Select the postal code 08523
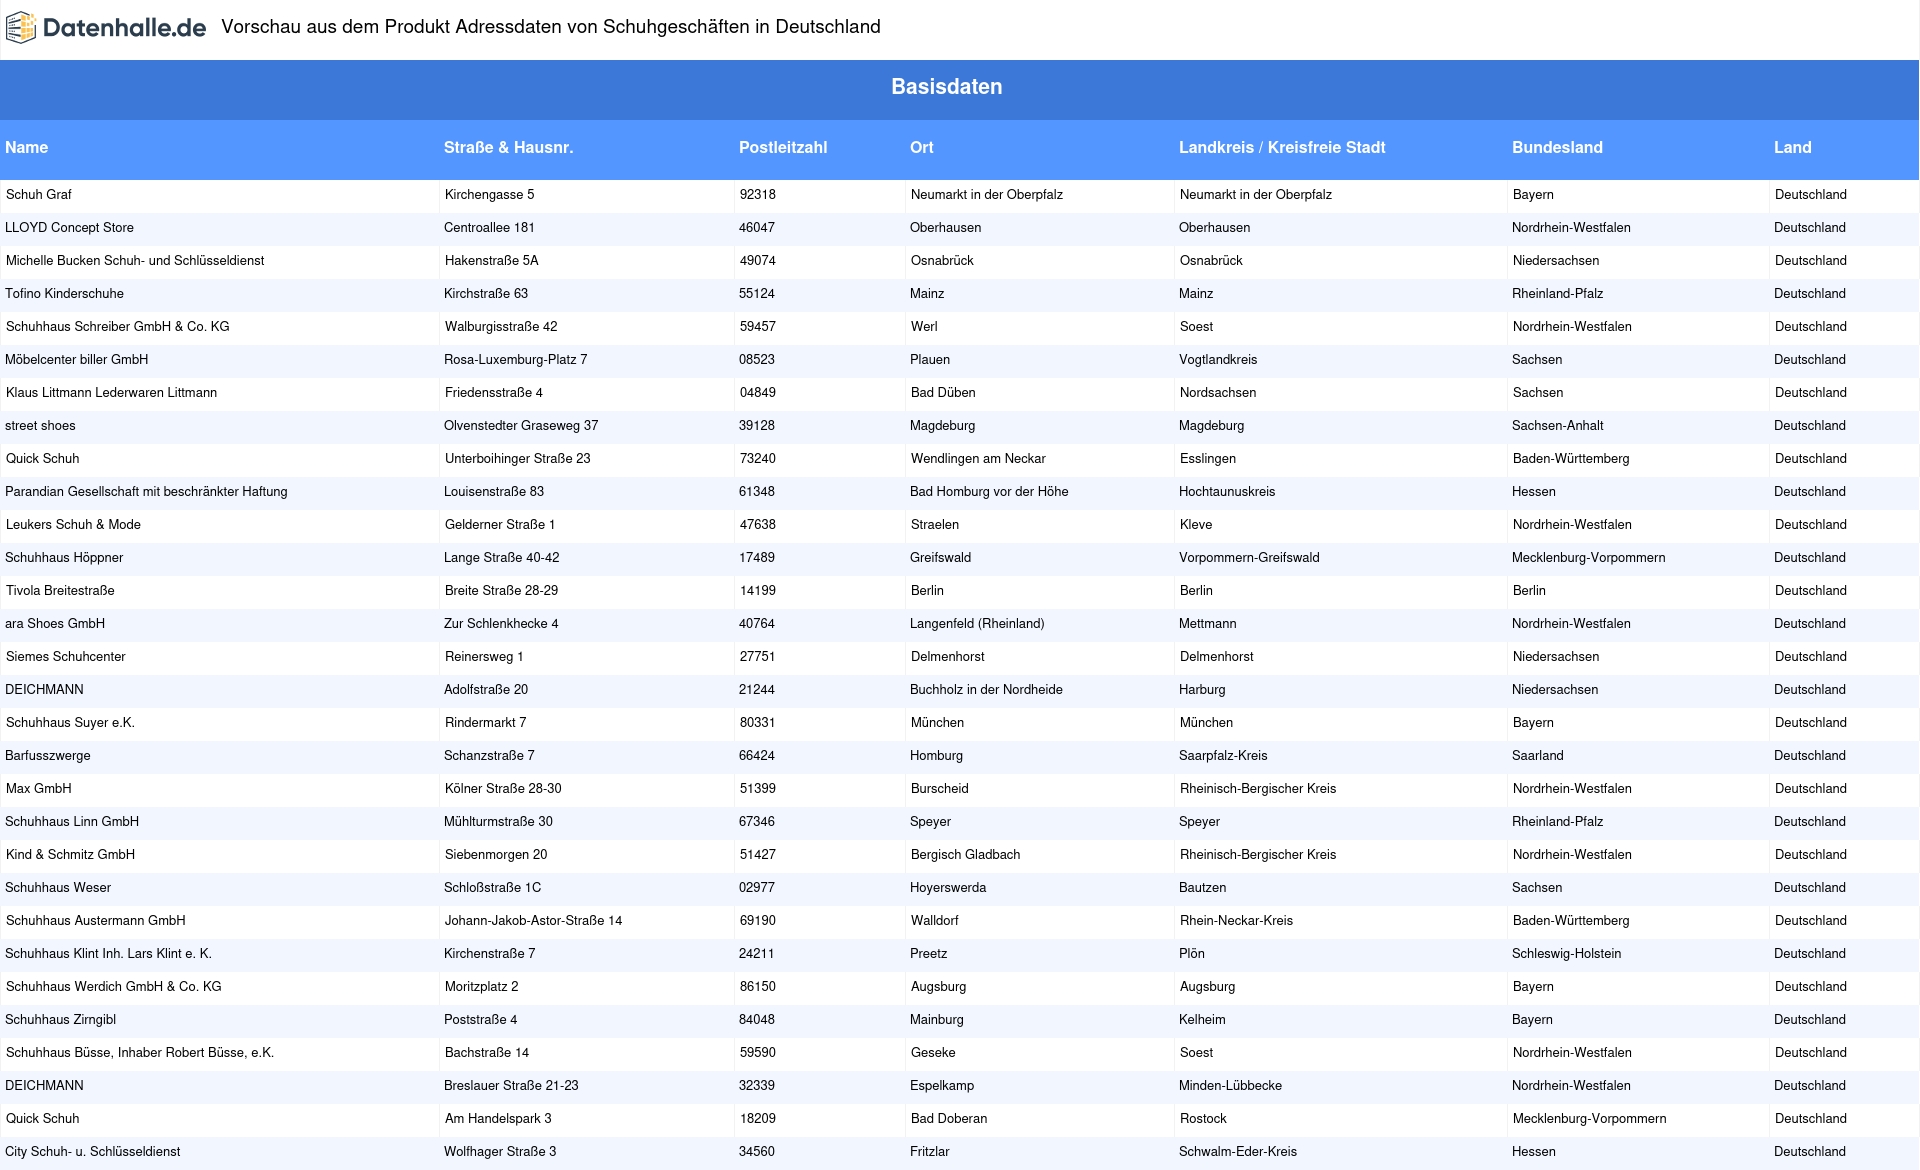Screen dimensions: 1920x1170 coord(756,359)
